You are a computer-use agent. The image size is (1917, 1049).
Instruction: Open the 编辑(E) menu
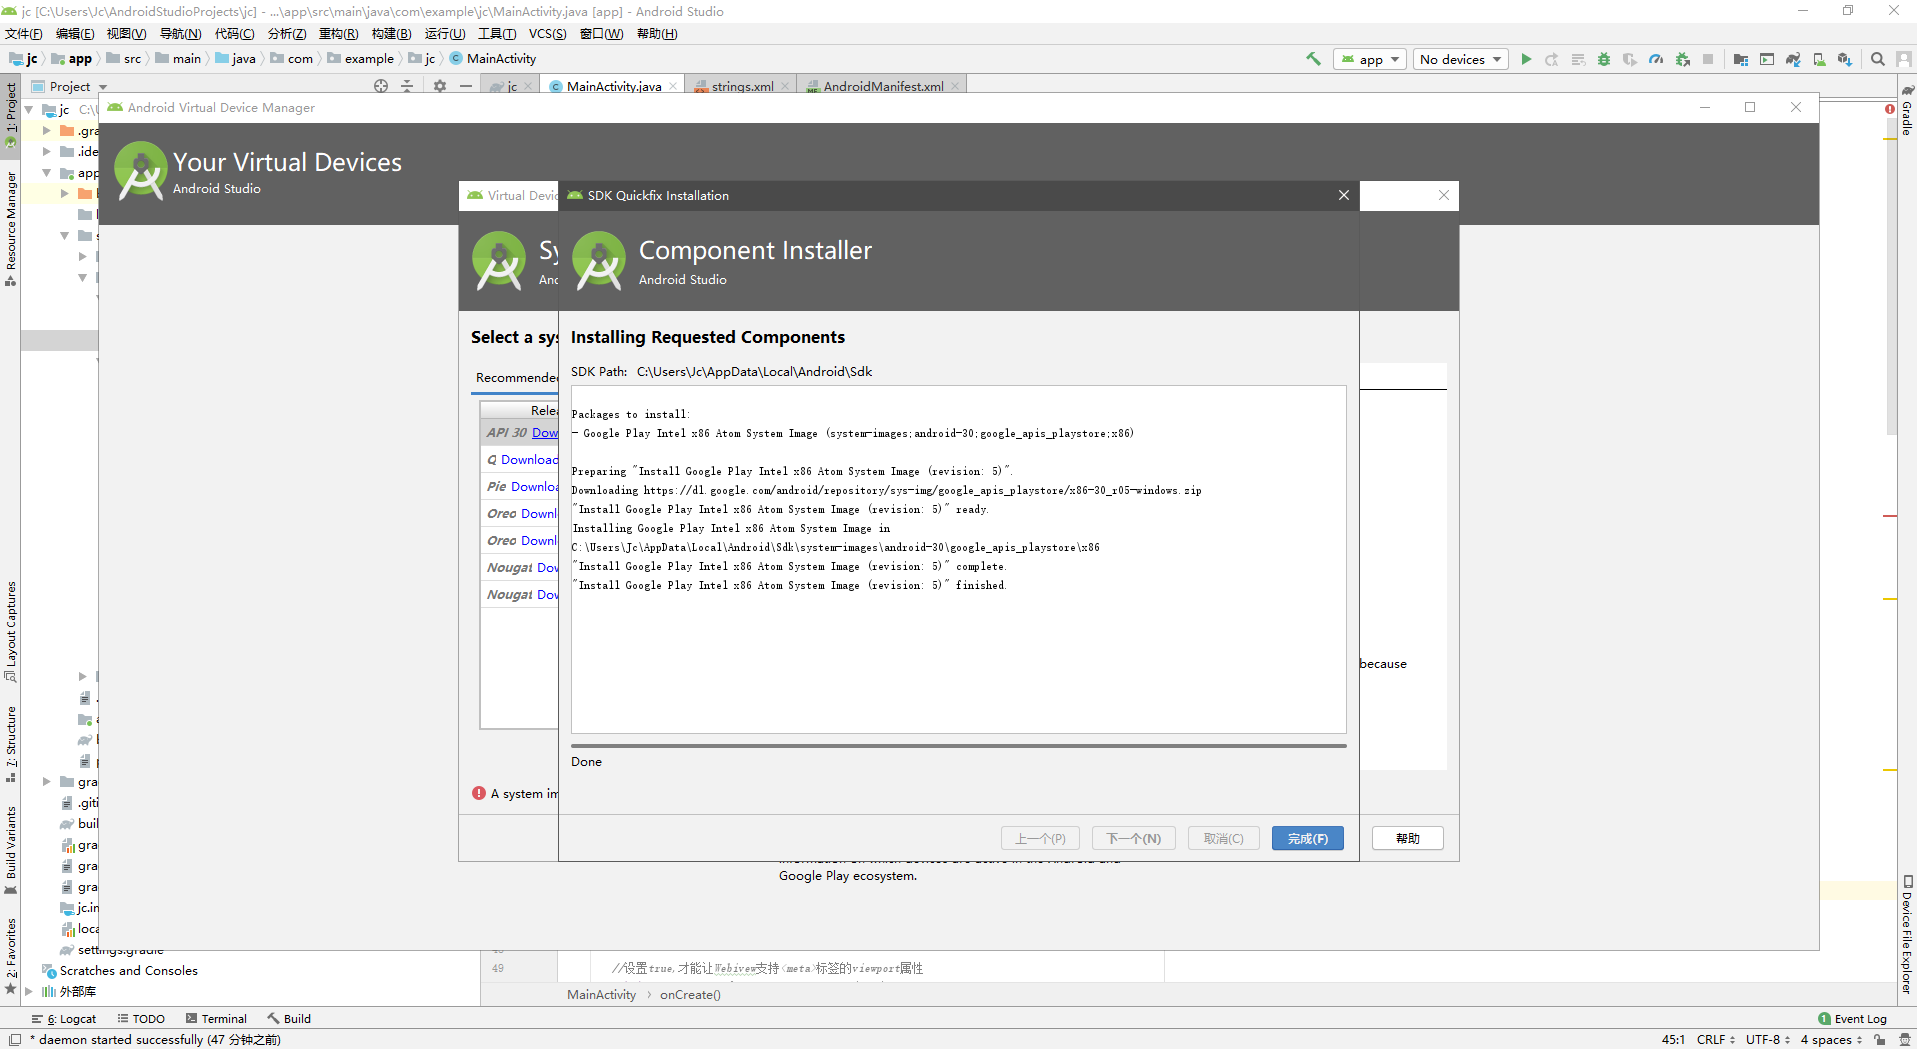(75, 34)
